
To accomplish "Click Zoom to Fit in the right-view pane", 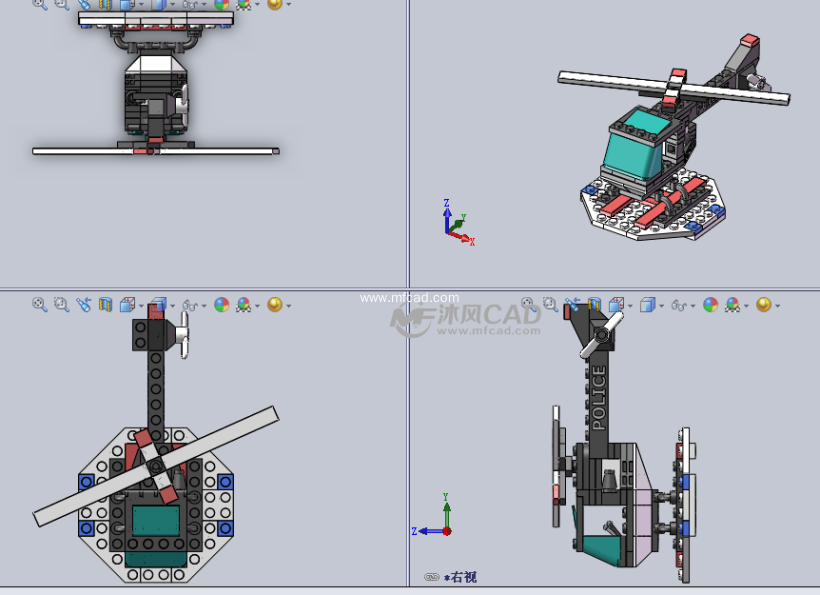I will pyautogui.click(x=528, y=304).
